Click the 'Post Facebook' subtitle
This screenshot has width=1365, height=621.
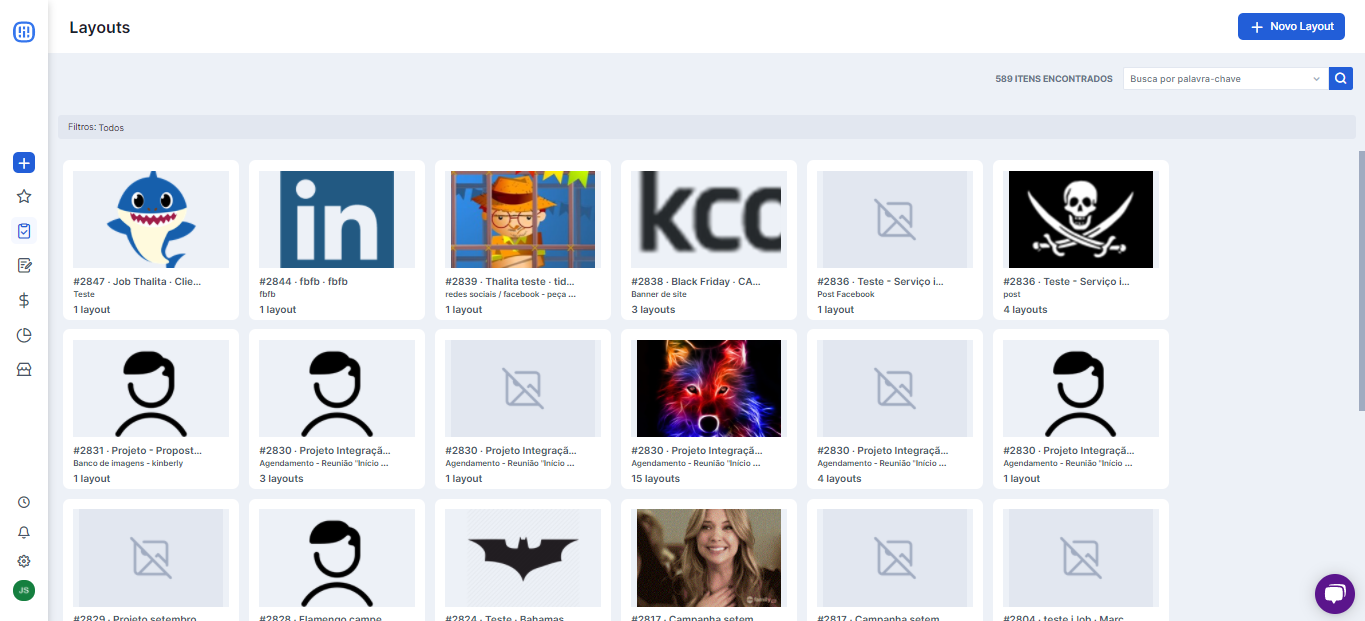tap(846, 295)
